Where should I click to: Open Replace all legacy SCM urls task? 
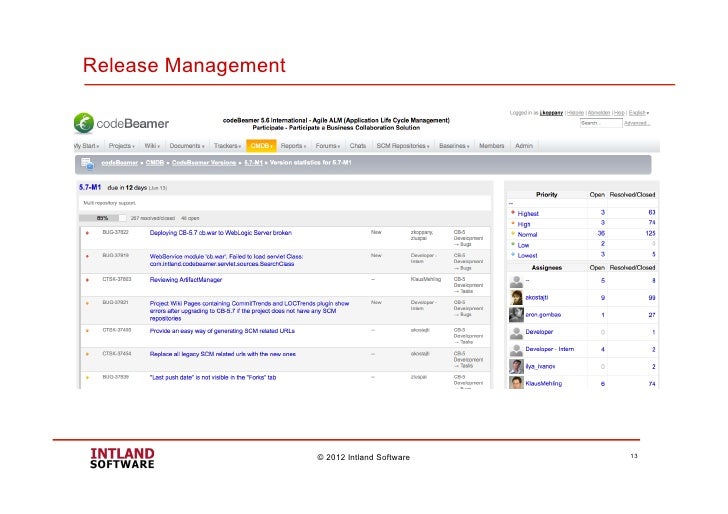point(222,354)
